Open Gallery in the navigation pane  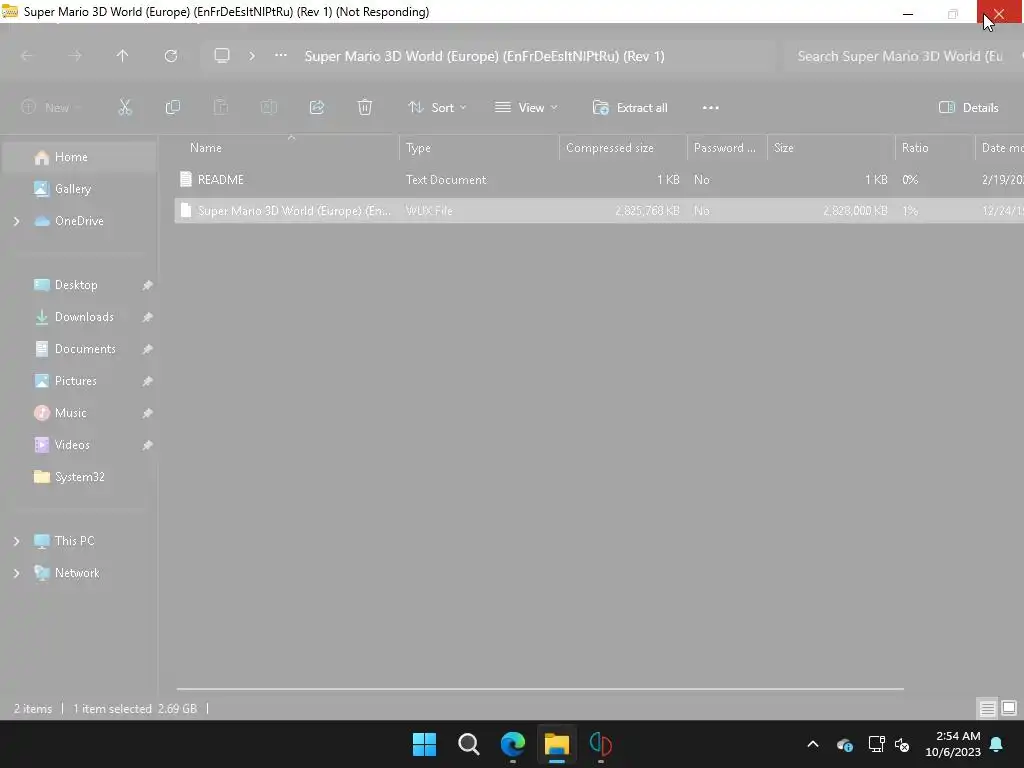click(72, 189)
